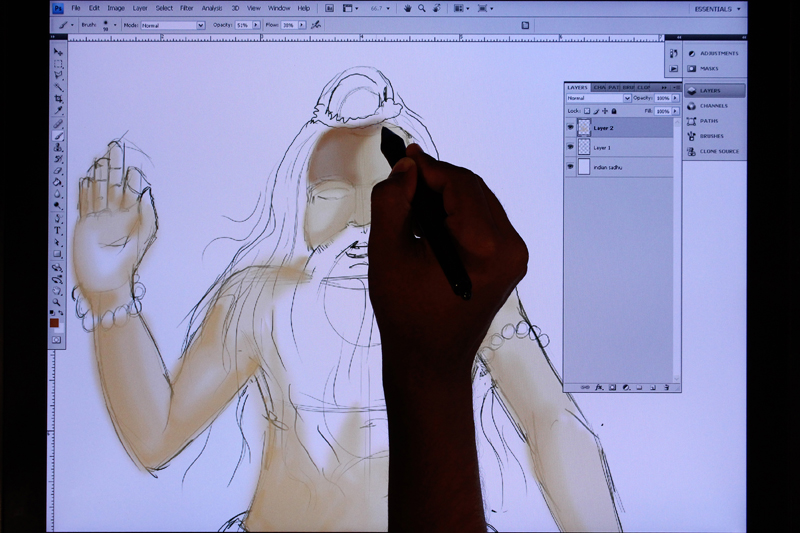Select the Move tool in toolbox
800x533 pixels.
[58, 51]
